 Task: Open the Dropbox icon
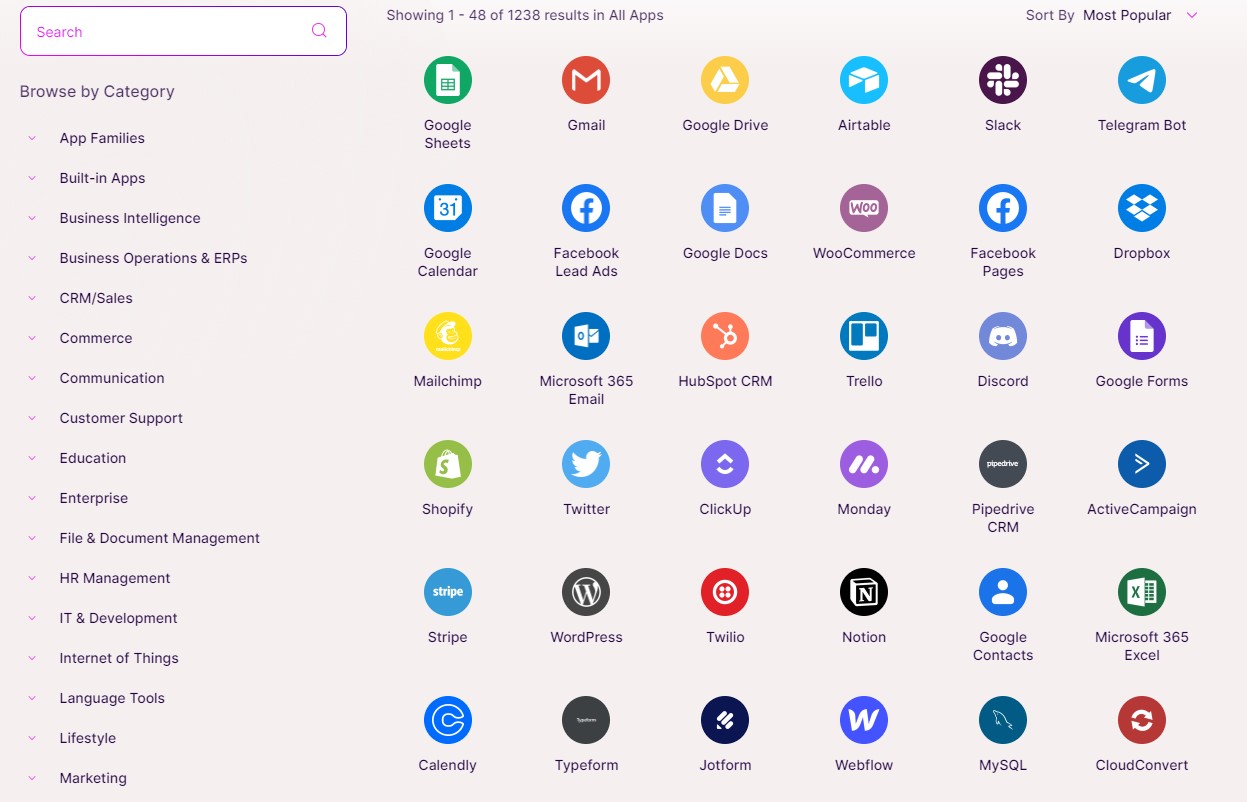[1142, 208]
